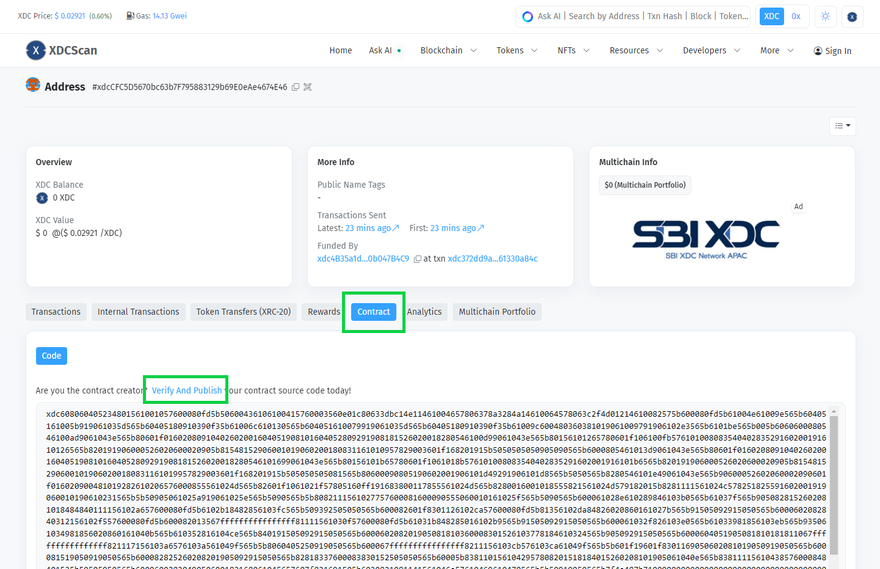Open the Analytics tab
This screenshot has height=569, width=880.
point(424,312)
